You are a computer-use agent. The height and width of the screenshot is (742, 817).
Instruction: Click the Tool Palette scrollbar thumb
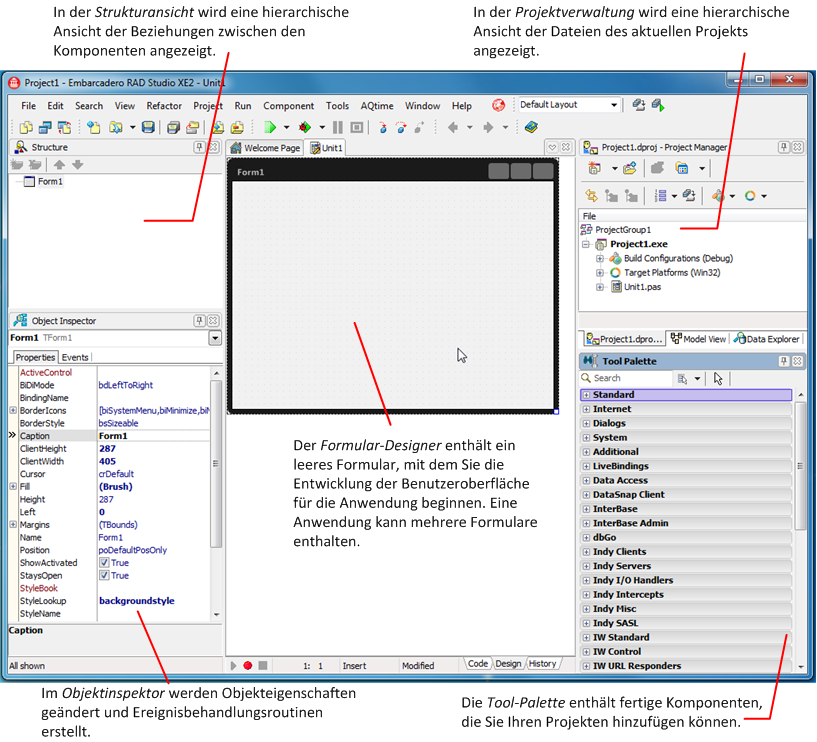click(801, 465)
